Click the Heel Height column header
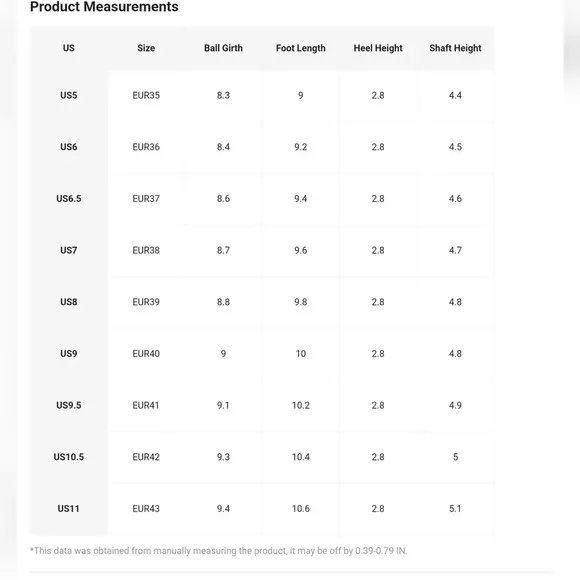 tap(378, 48)
